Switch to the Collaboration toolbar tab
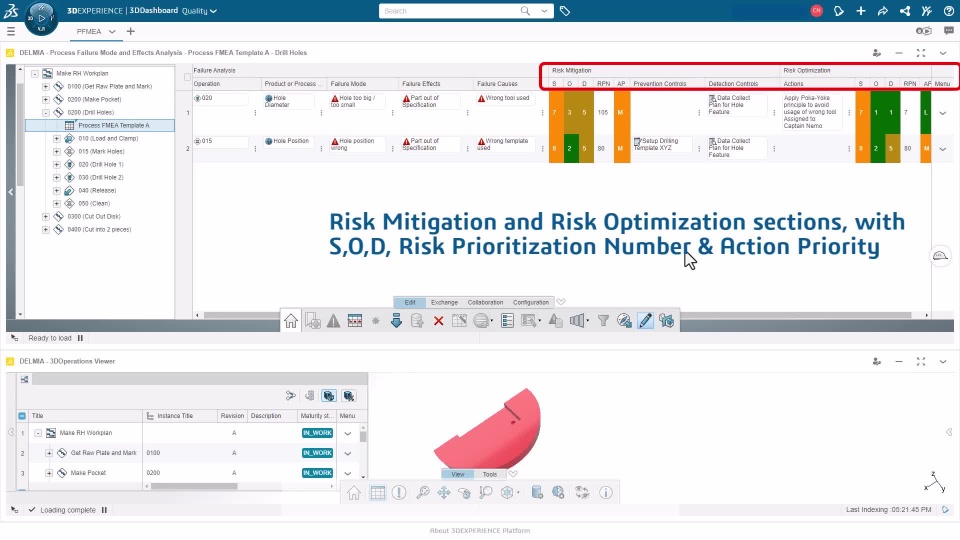 point(486,302)
